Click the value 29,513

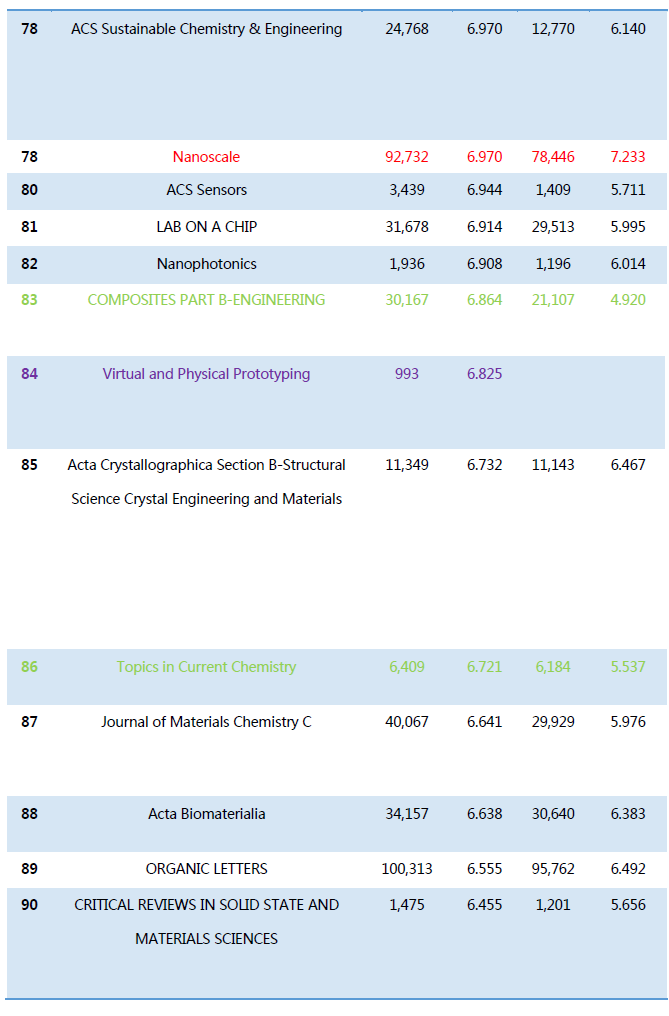(553, 227)
